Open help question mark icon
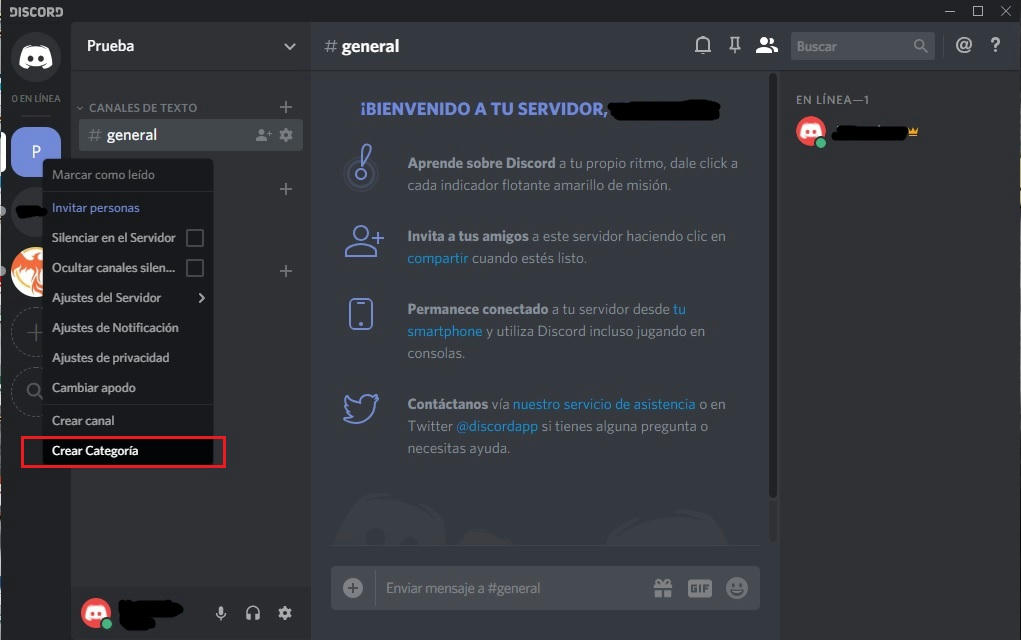The width and height of the screenshot is (1021, 640). coord(995,45)
